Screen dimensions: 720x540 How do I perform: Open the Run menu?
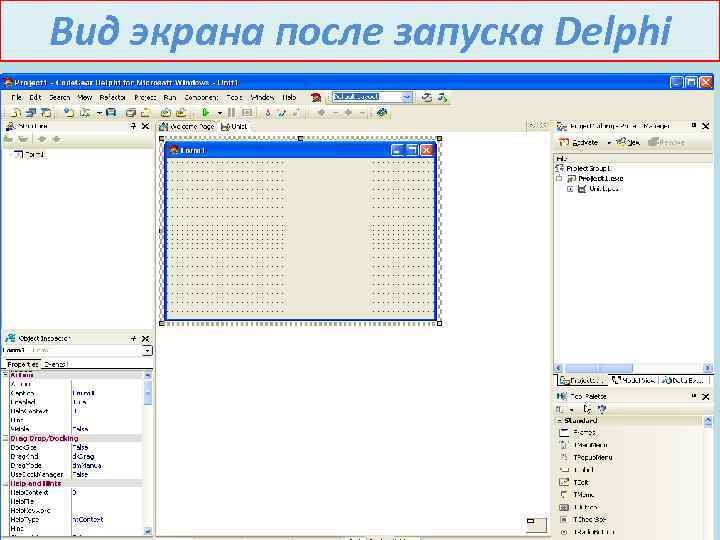point(169,97)
